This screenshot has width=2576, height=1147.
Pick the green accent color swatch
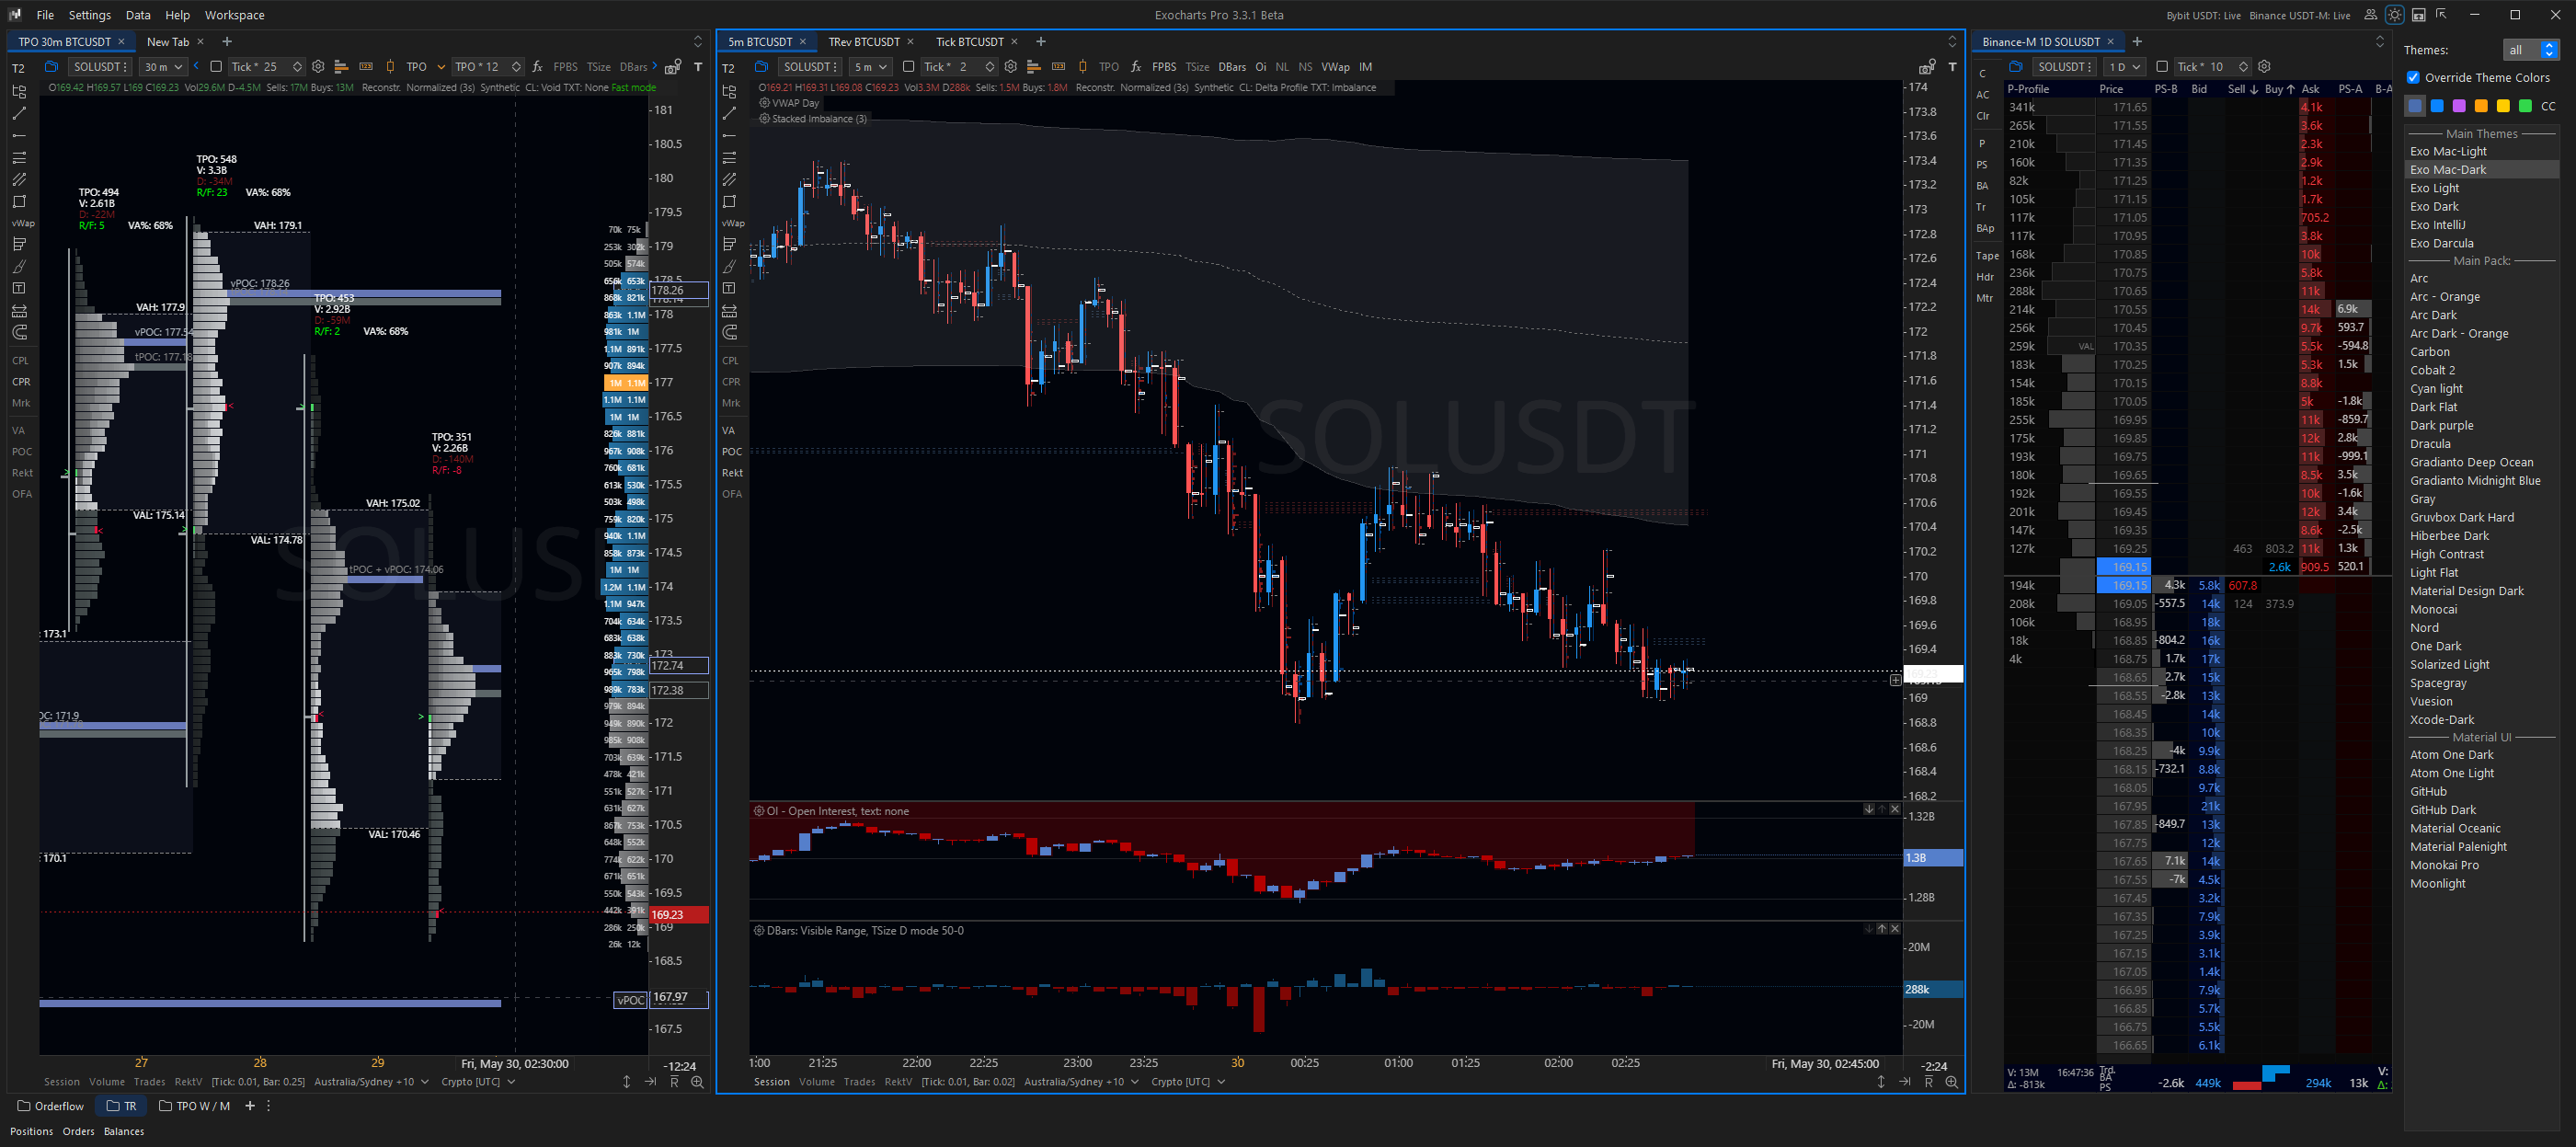point(2525,106)
